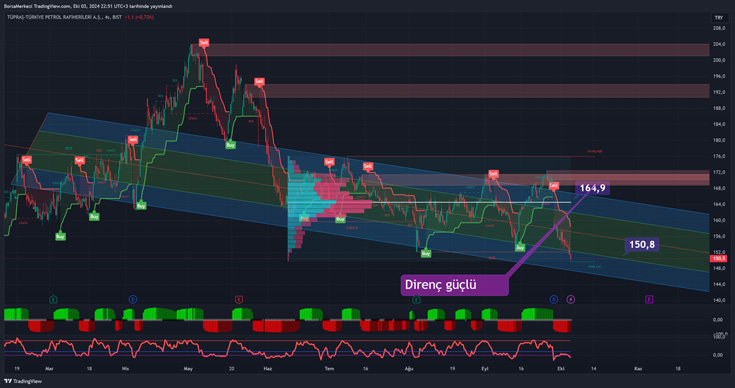Viewport: 735px width, 388px height.
Task: Click the May date on the time axis
Action: [188, 369]
